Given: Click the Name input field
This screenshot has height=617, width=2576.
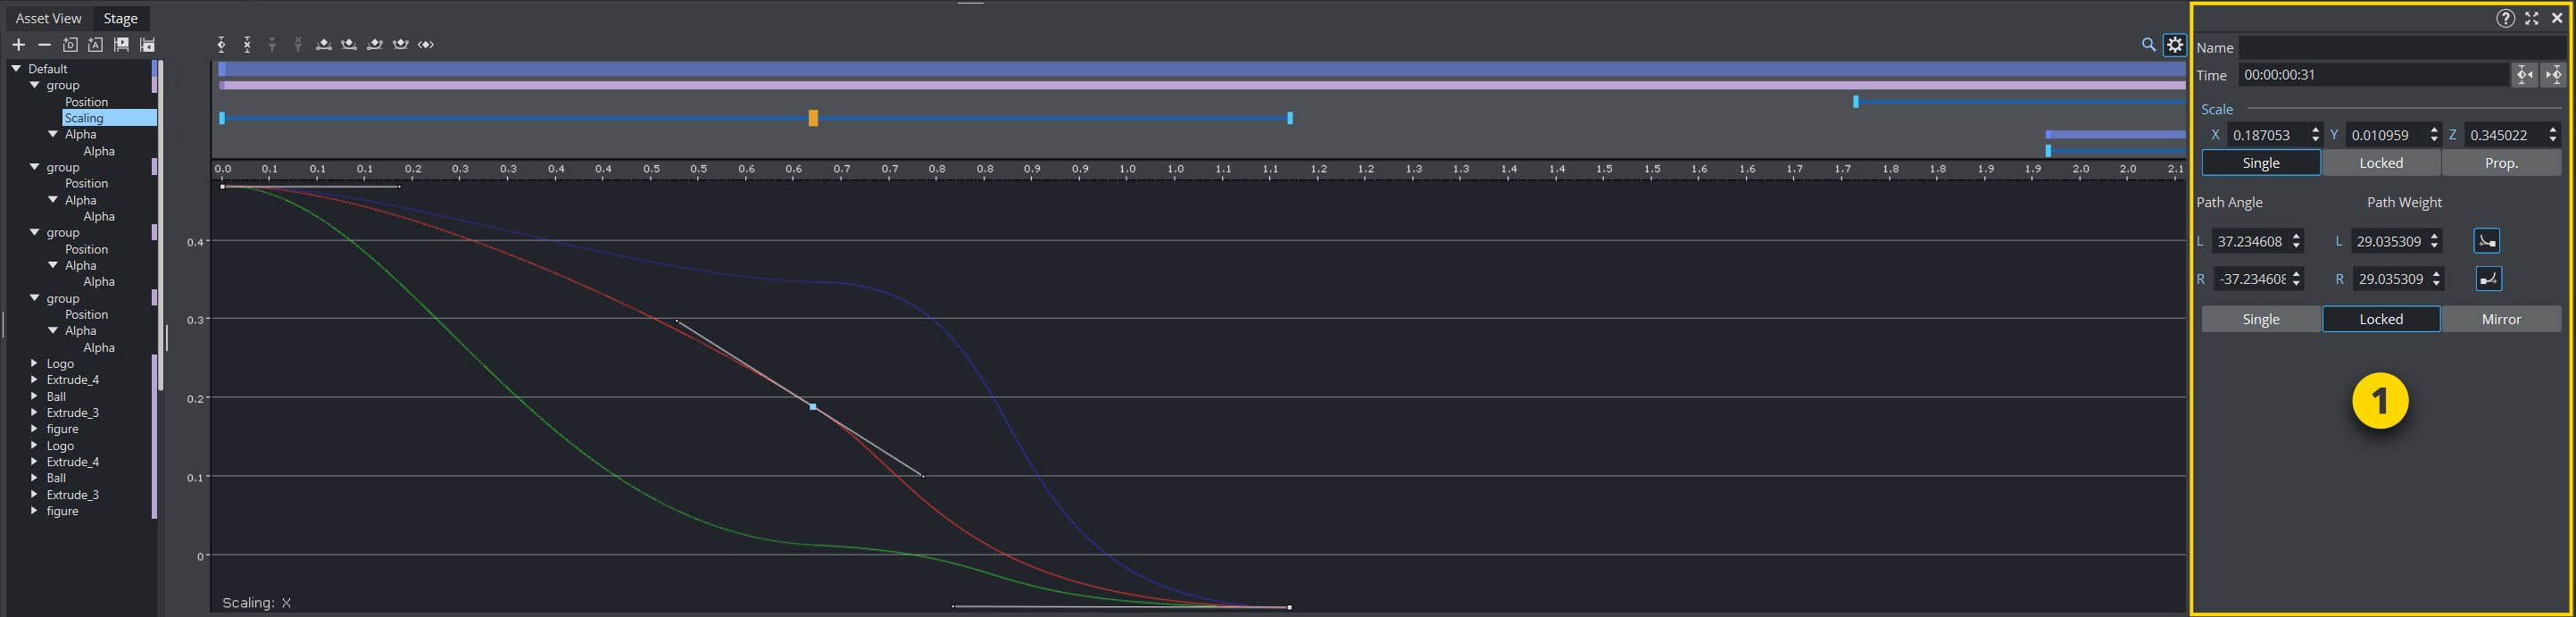Looking at the screenshot, I should [2400, 47].
